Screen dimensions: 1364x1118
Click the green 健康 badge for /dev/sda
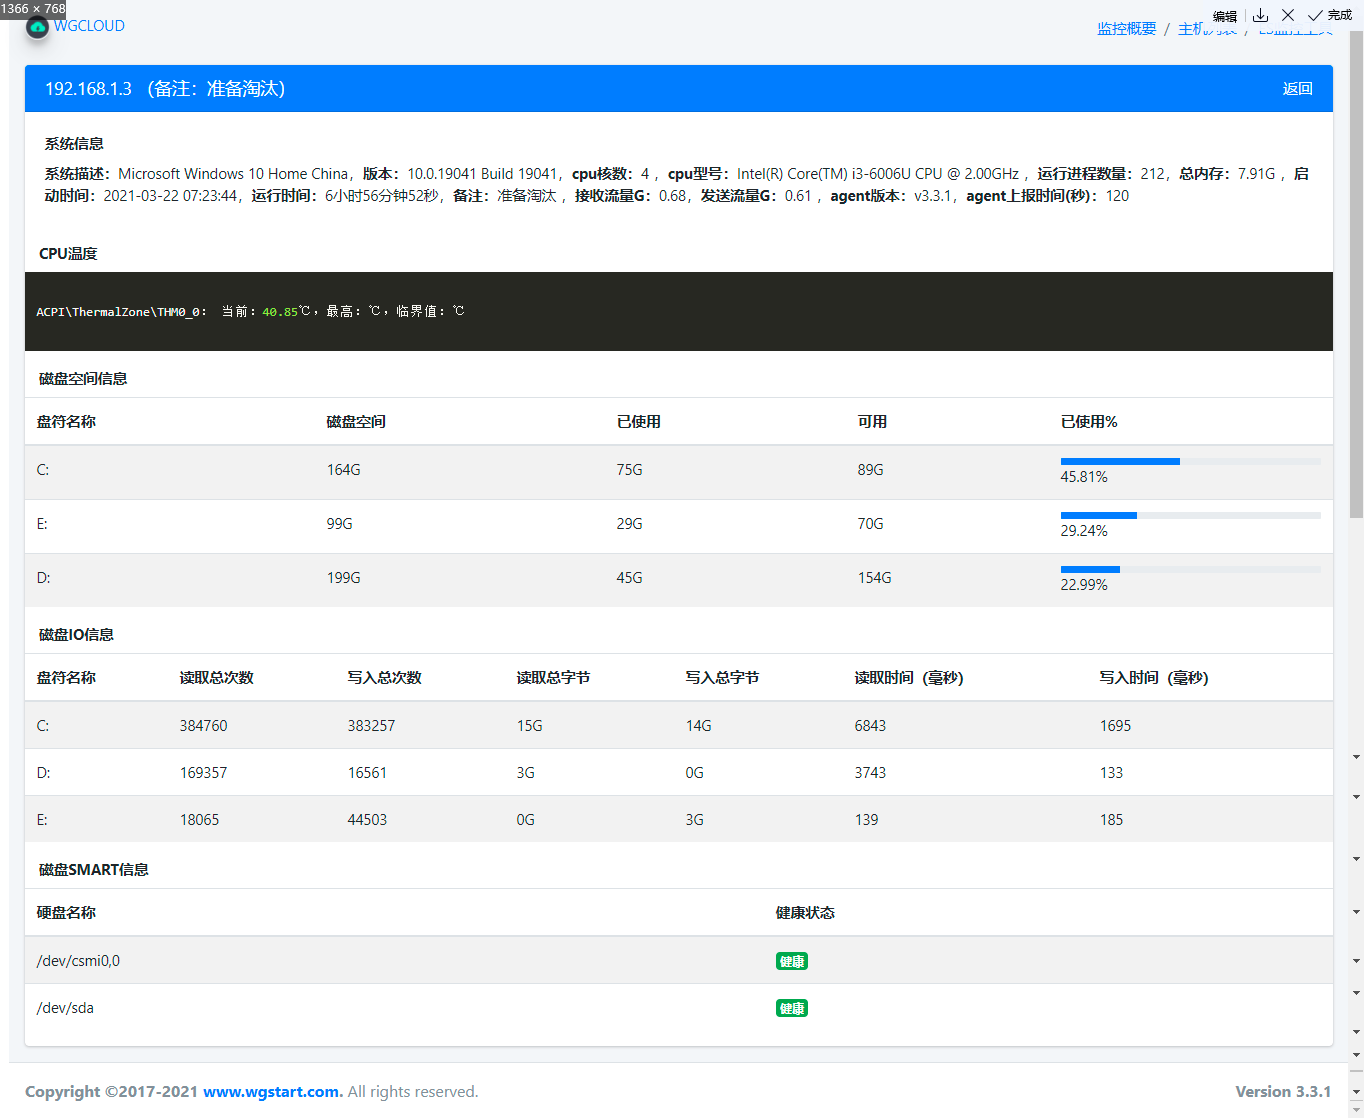tap(791, 1008)
